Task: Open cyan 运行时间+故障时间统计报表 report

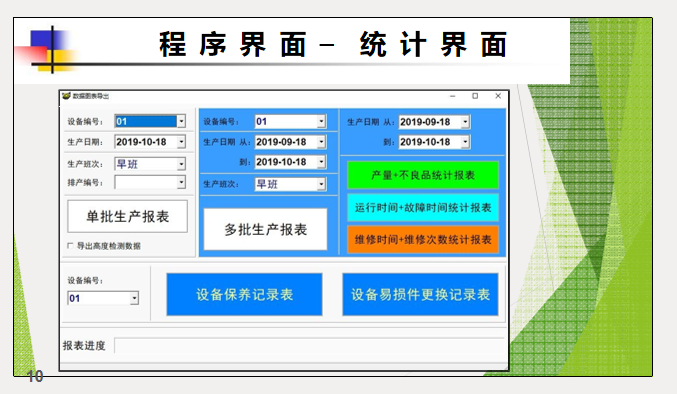Action: 423,208
